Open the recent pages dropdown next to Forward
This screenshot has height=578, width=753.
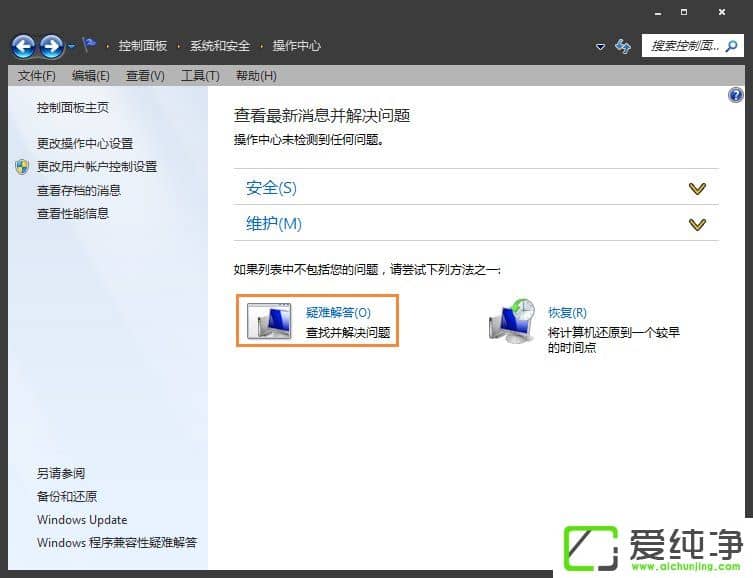[72, 47]
